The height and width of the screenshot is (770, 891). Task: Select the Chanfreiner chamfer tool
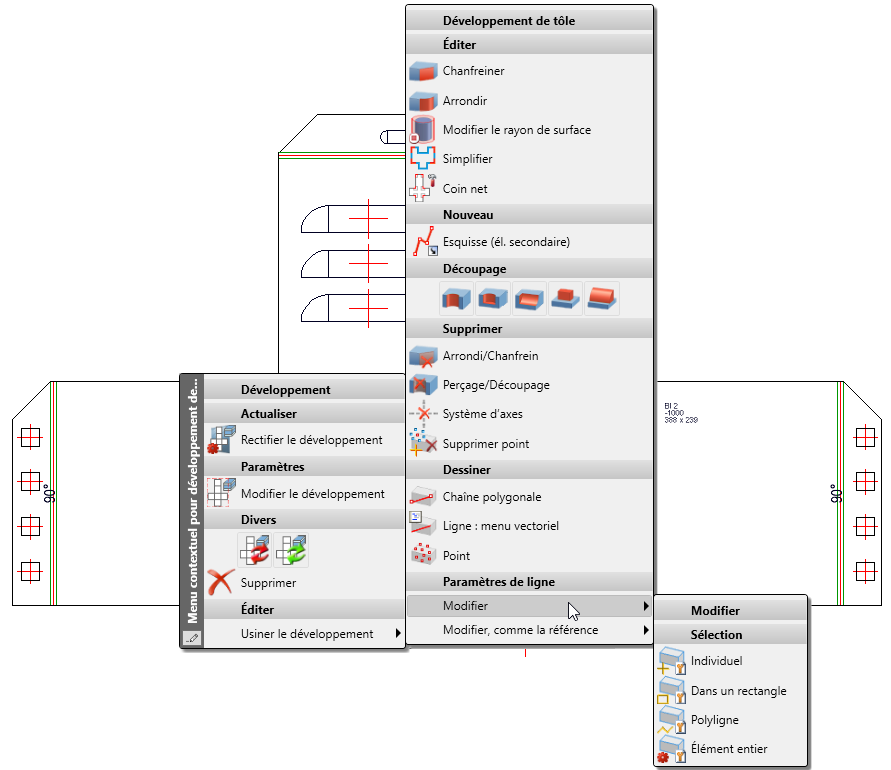530,71
